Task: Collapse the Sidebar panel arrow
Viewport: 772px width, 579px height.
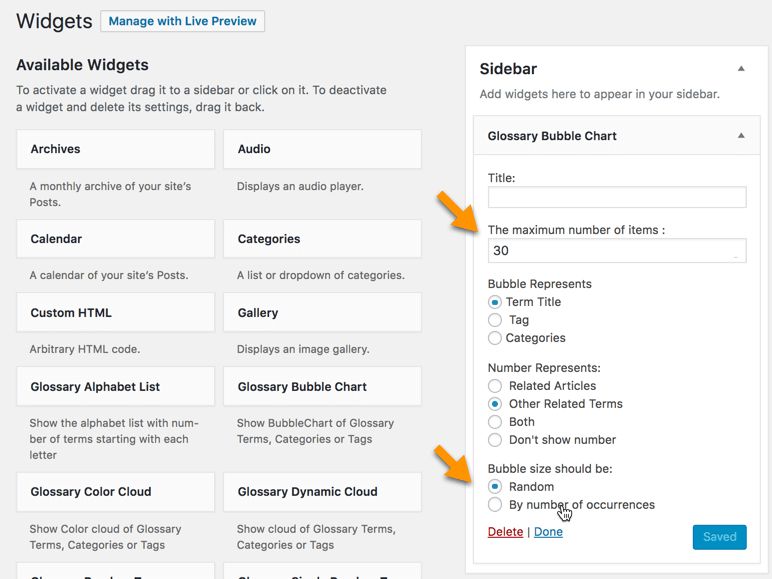Action: (x=741, y=69)
